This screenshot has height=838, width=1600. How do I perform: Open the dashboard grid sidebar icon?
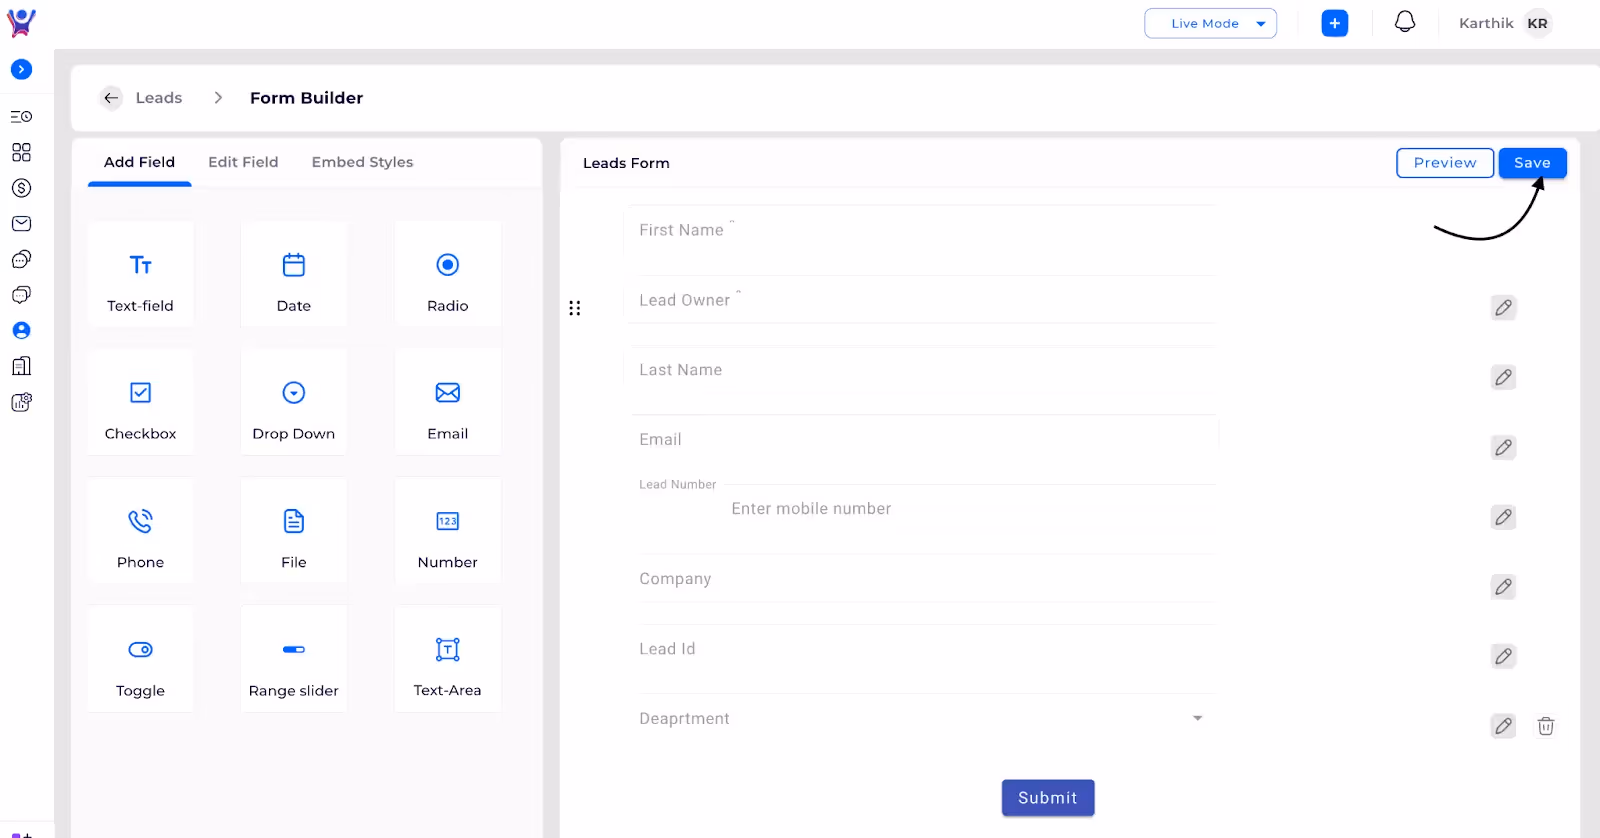click(x=21, y=152)
